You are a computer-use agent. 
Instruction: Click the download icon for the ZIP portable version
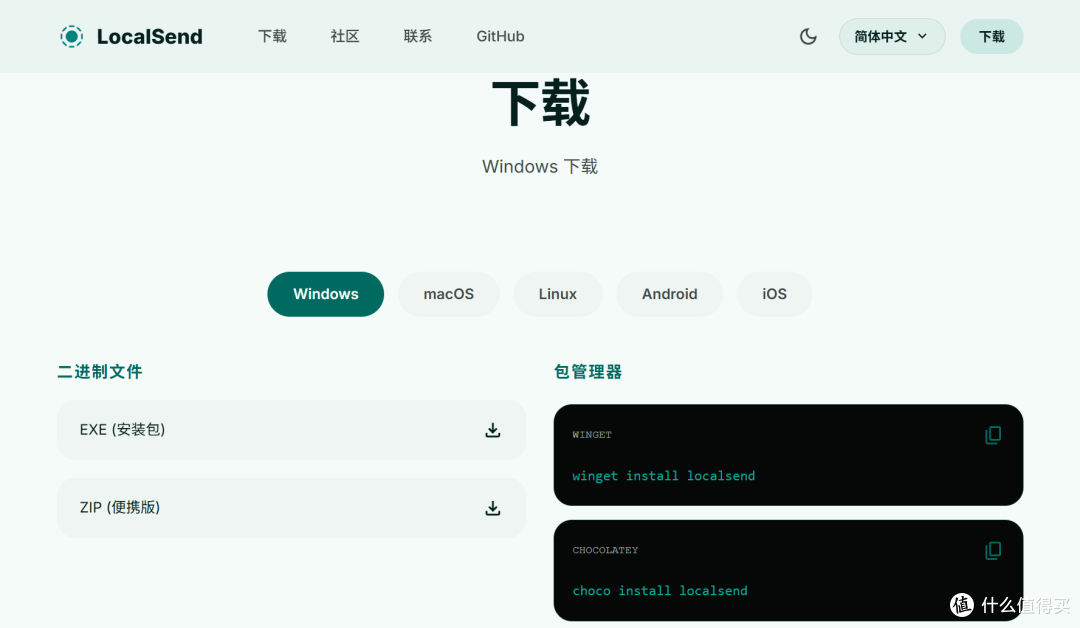pos(492,508)
